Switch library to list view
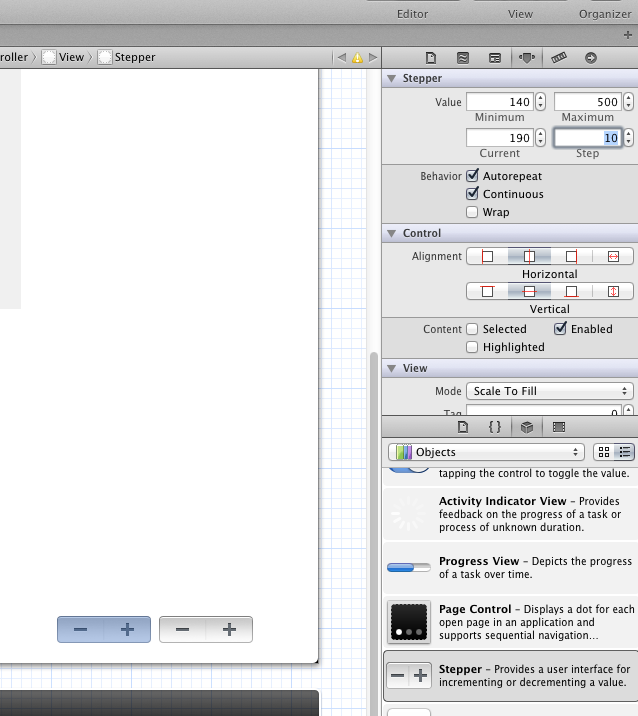 click(x=624, y=452)
